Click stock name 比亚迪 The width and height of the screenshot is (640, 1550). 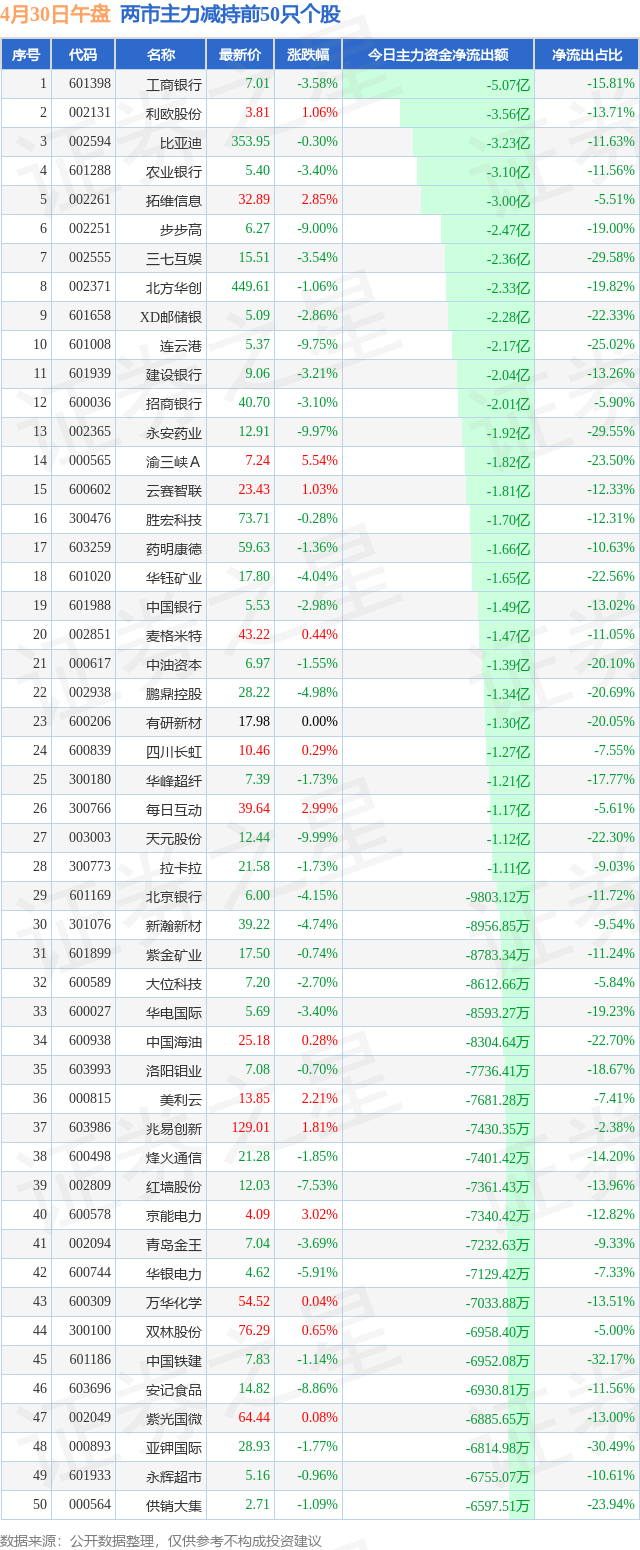click(181, 142)
